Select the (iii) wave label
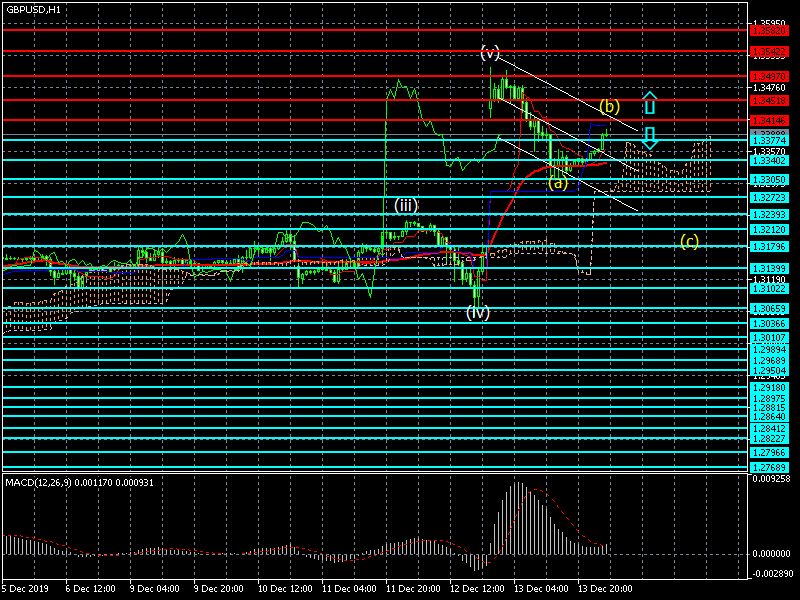The image size is (800, 600). 405,205
